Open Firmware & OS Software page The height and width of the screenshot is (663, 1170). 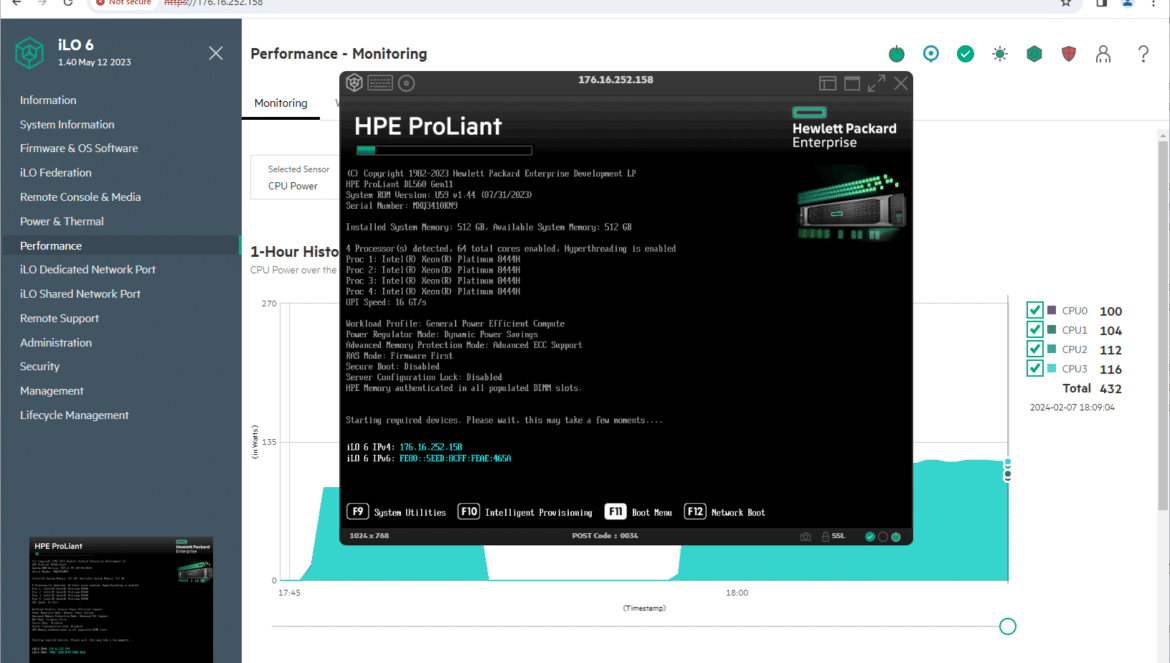[x=79, y=148]
